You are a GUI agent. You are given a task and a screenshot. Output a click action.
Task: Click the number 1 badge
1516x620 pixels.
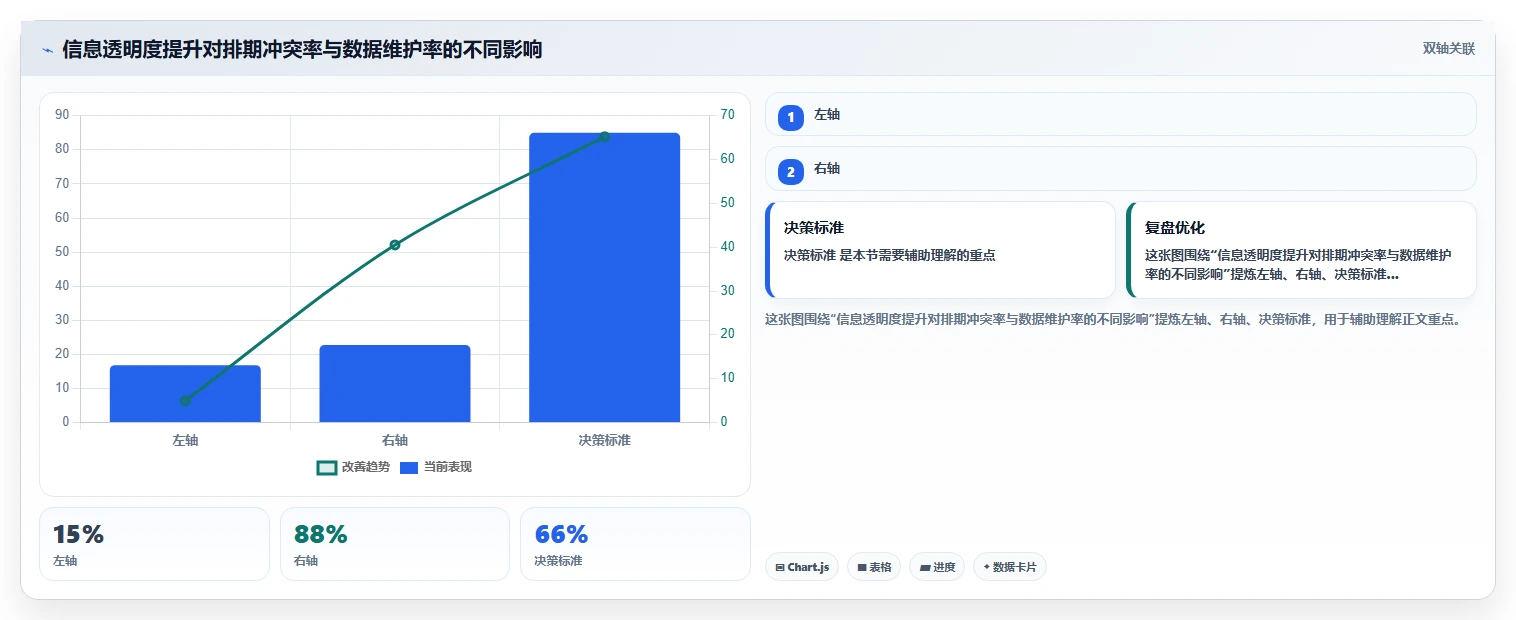[x=790, y=118]
